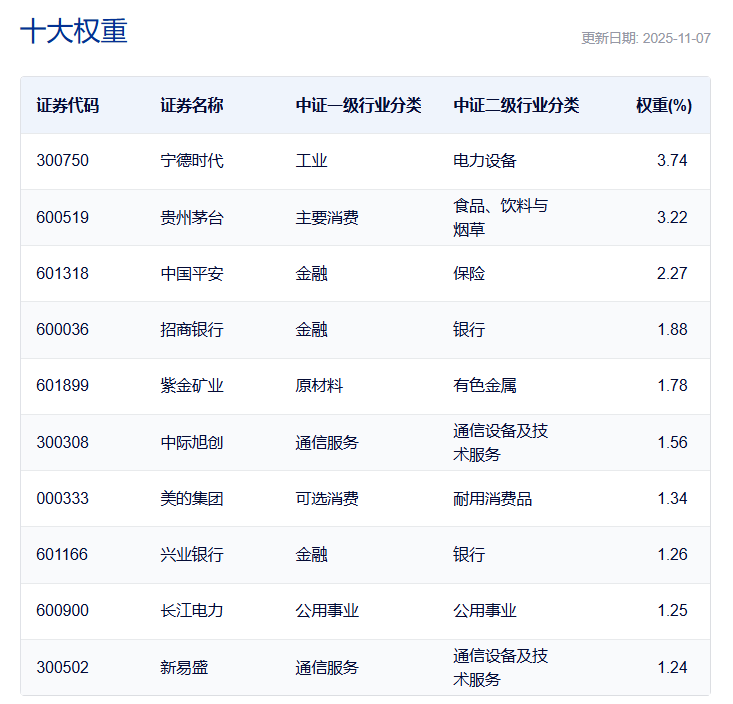Click the 原材料 category cell
The height and width of the screenshot is (704, 733).
pyautogui.click(x=319, y=386)
